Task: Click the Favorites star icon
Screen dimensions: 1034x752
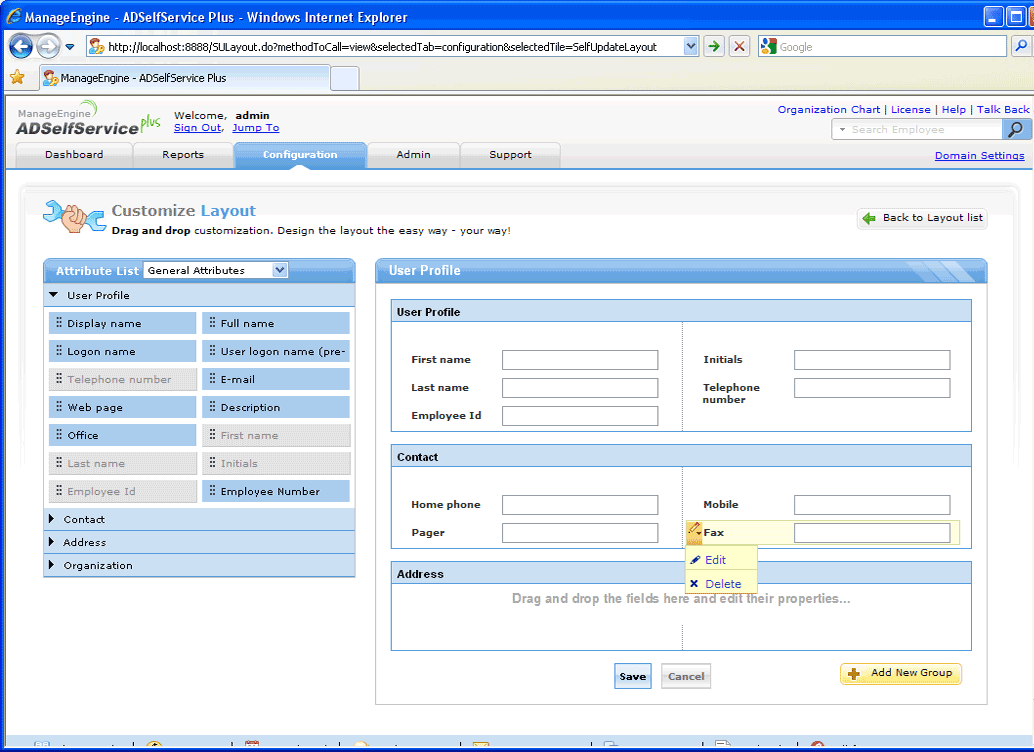Action: pyautogui.click(x=17, y=78)
